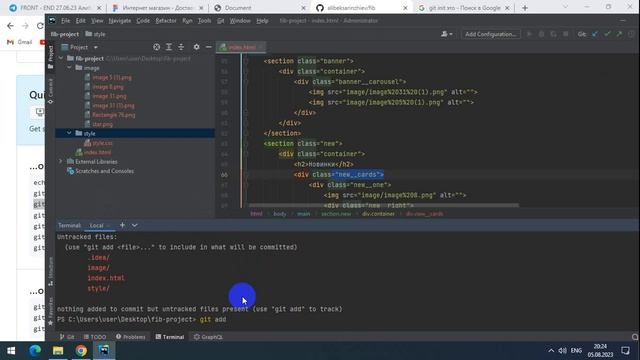Click section.new in editor breadcrumbs

click(336, 213)
